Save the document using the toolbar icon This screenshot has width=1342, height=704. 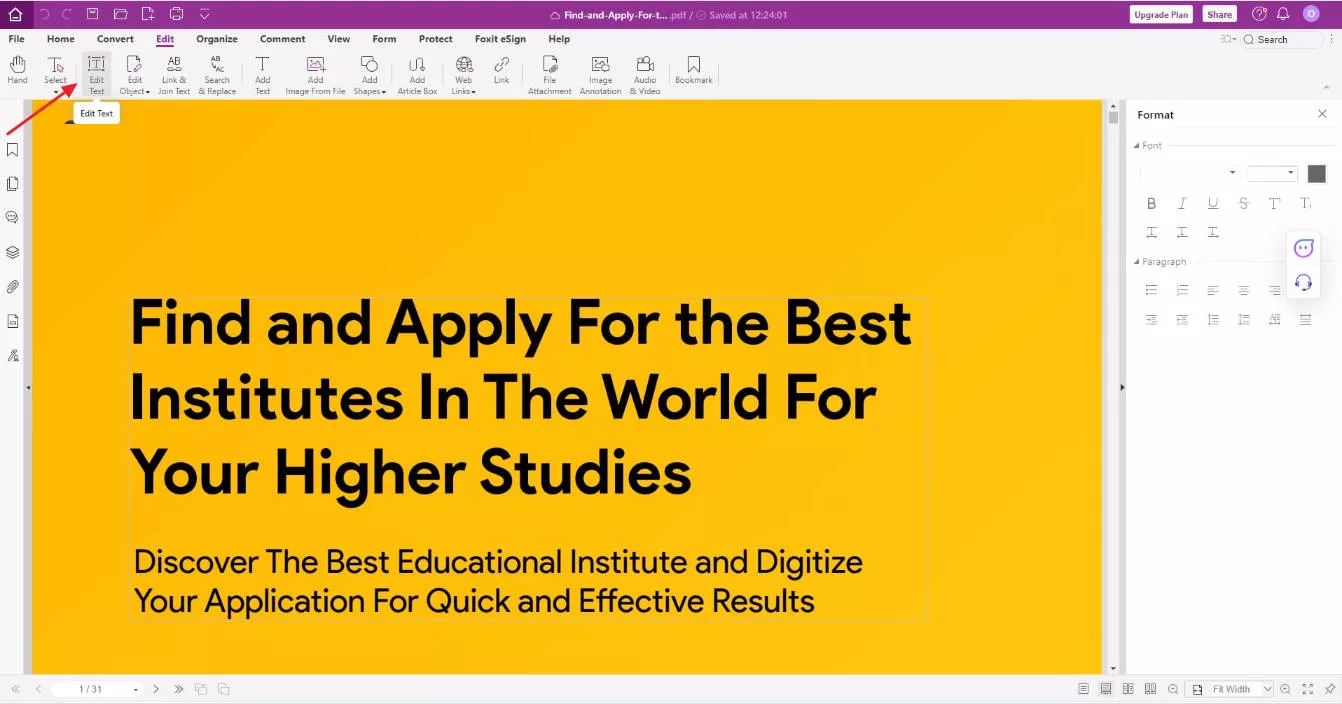pos(93,14)
